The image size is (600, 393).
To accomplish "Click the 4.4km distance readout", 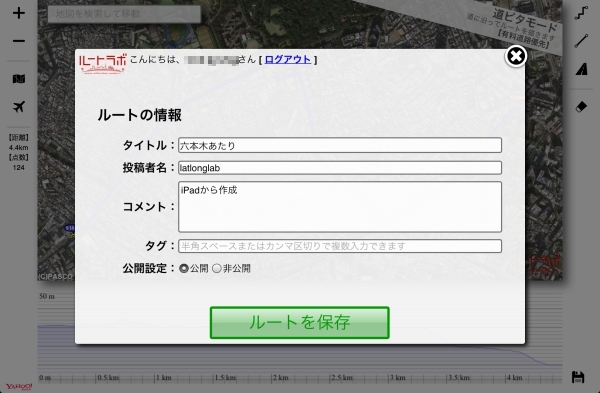I will tap(18, 147).
